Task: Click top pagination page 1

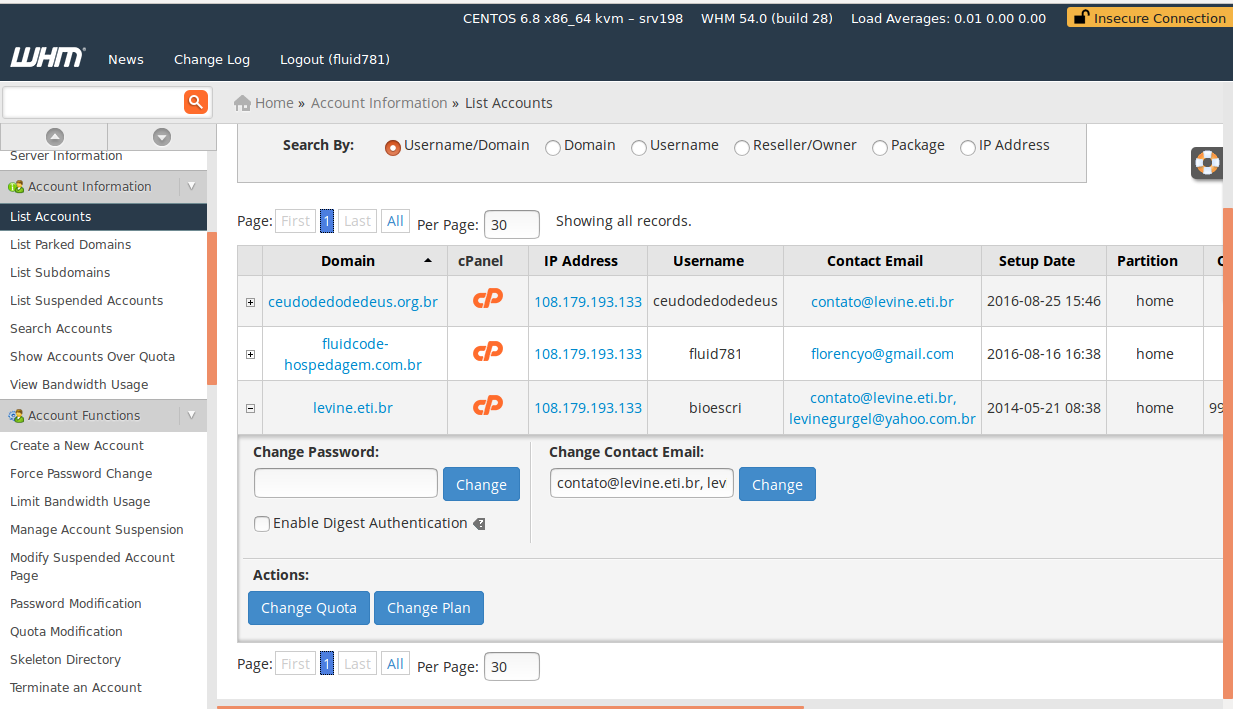Action: tap(327, 221)
